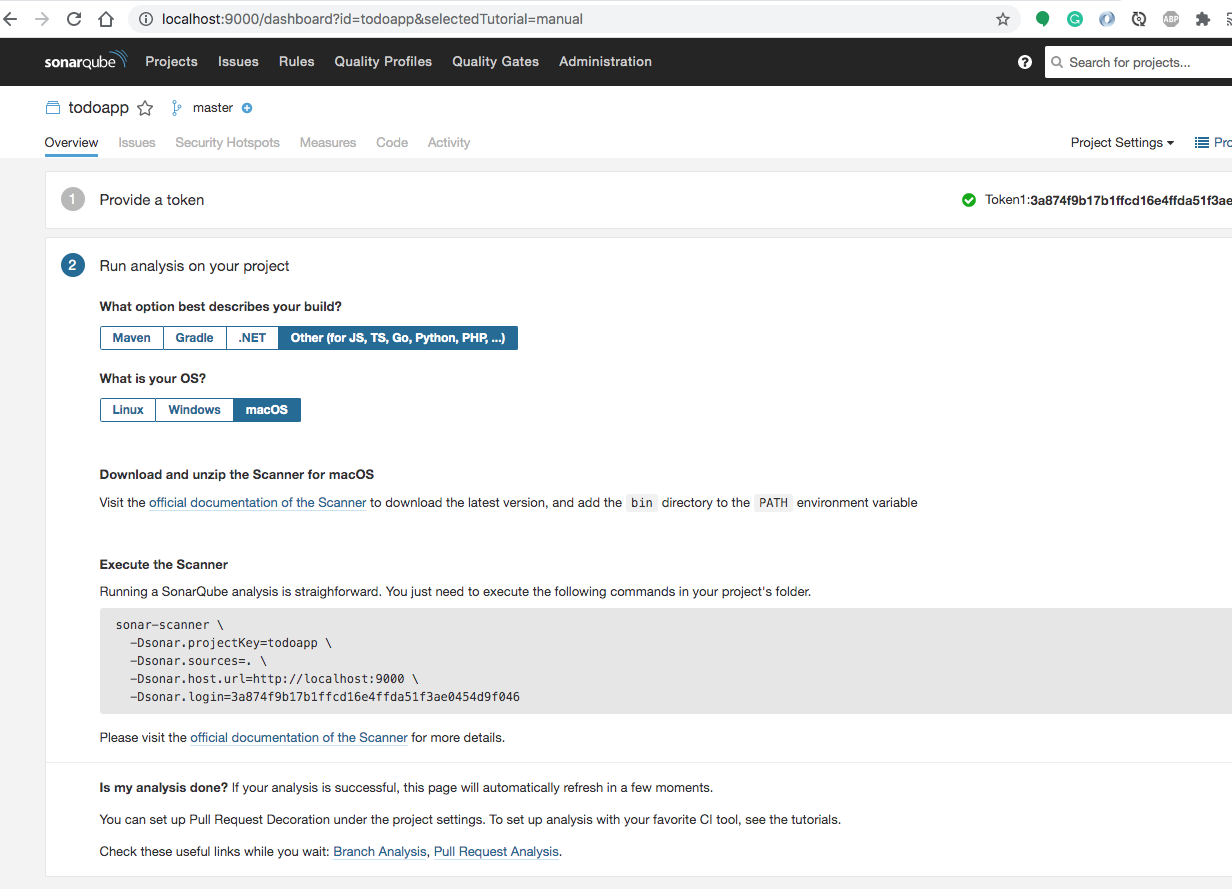The height and width of the screenshot is (889, 1232).
Task: Select the .NET build option
Action: (x=251, y=337)
